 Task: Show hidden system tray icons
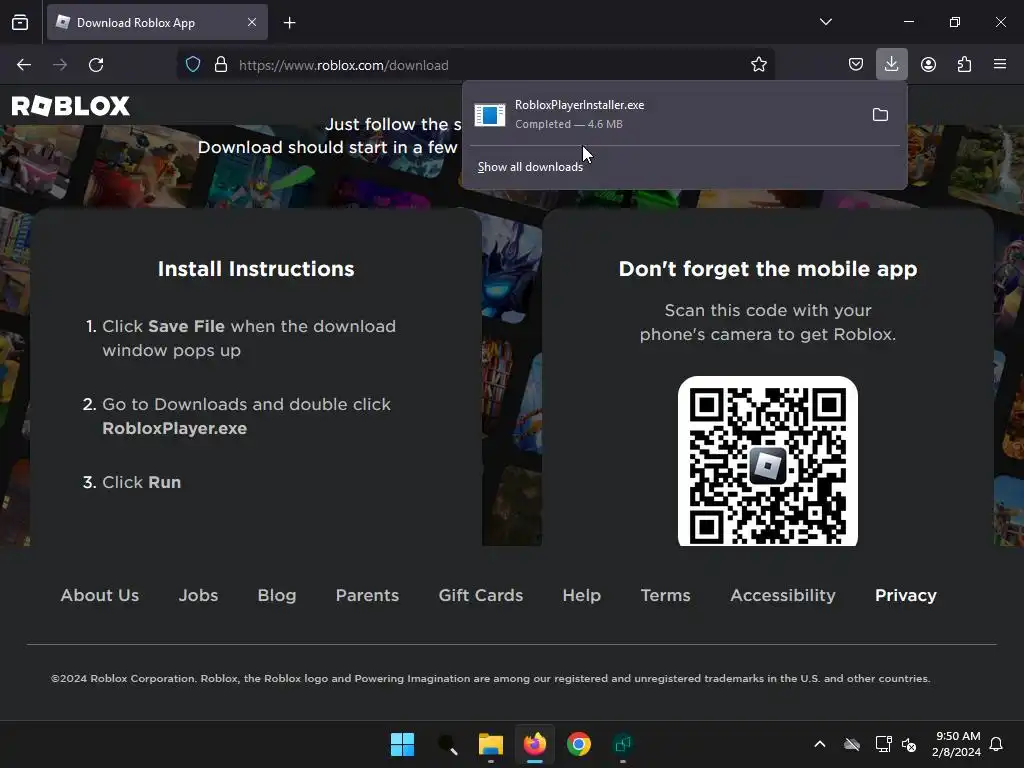[820, 744]
